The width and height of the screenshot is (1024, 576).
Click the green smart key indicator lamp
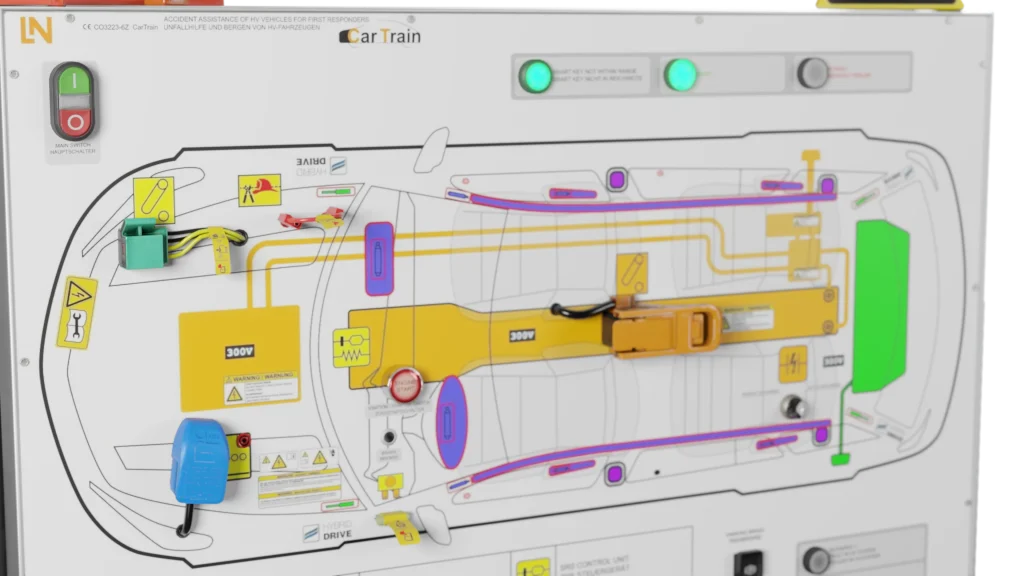535,75
